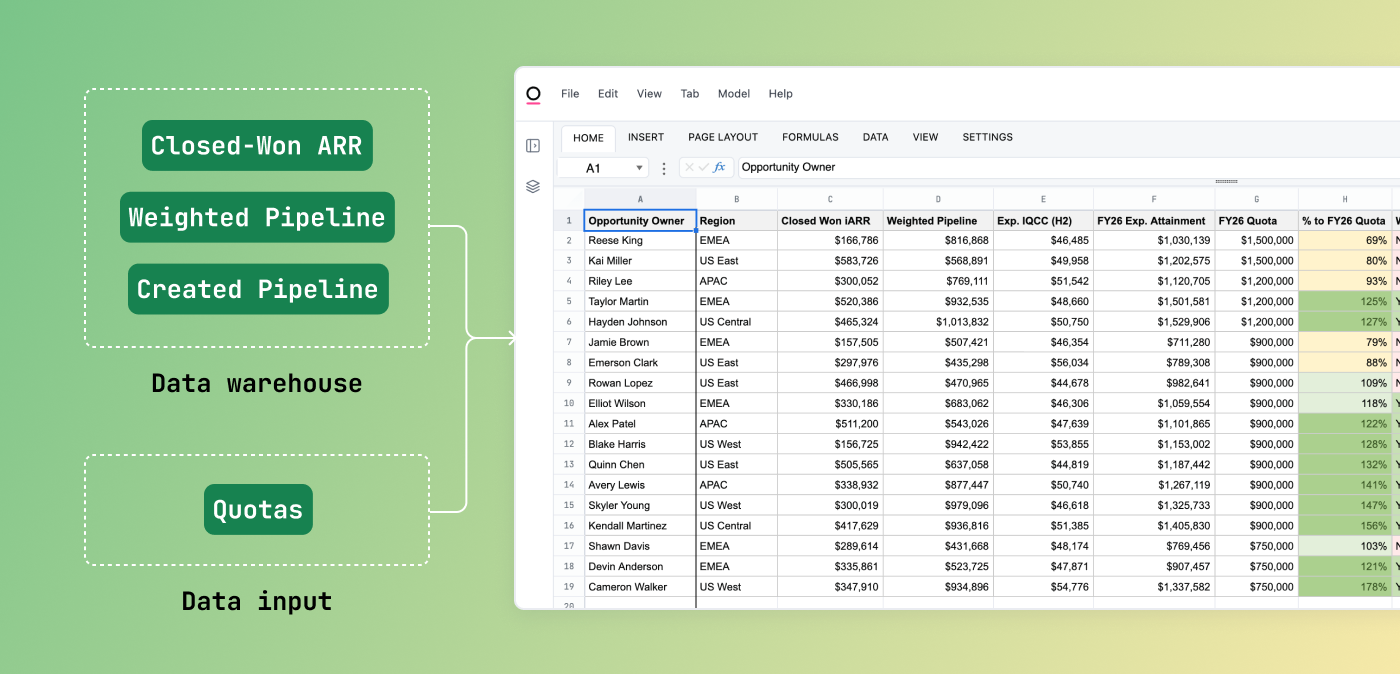
Task: Switch to the PAGE LAYOUT ribbon tab
Action: [x=723, y=137]
